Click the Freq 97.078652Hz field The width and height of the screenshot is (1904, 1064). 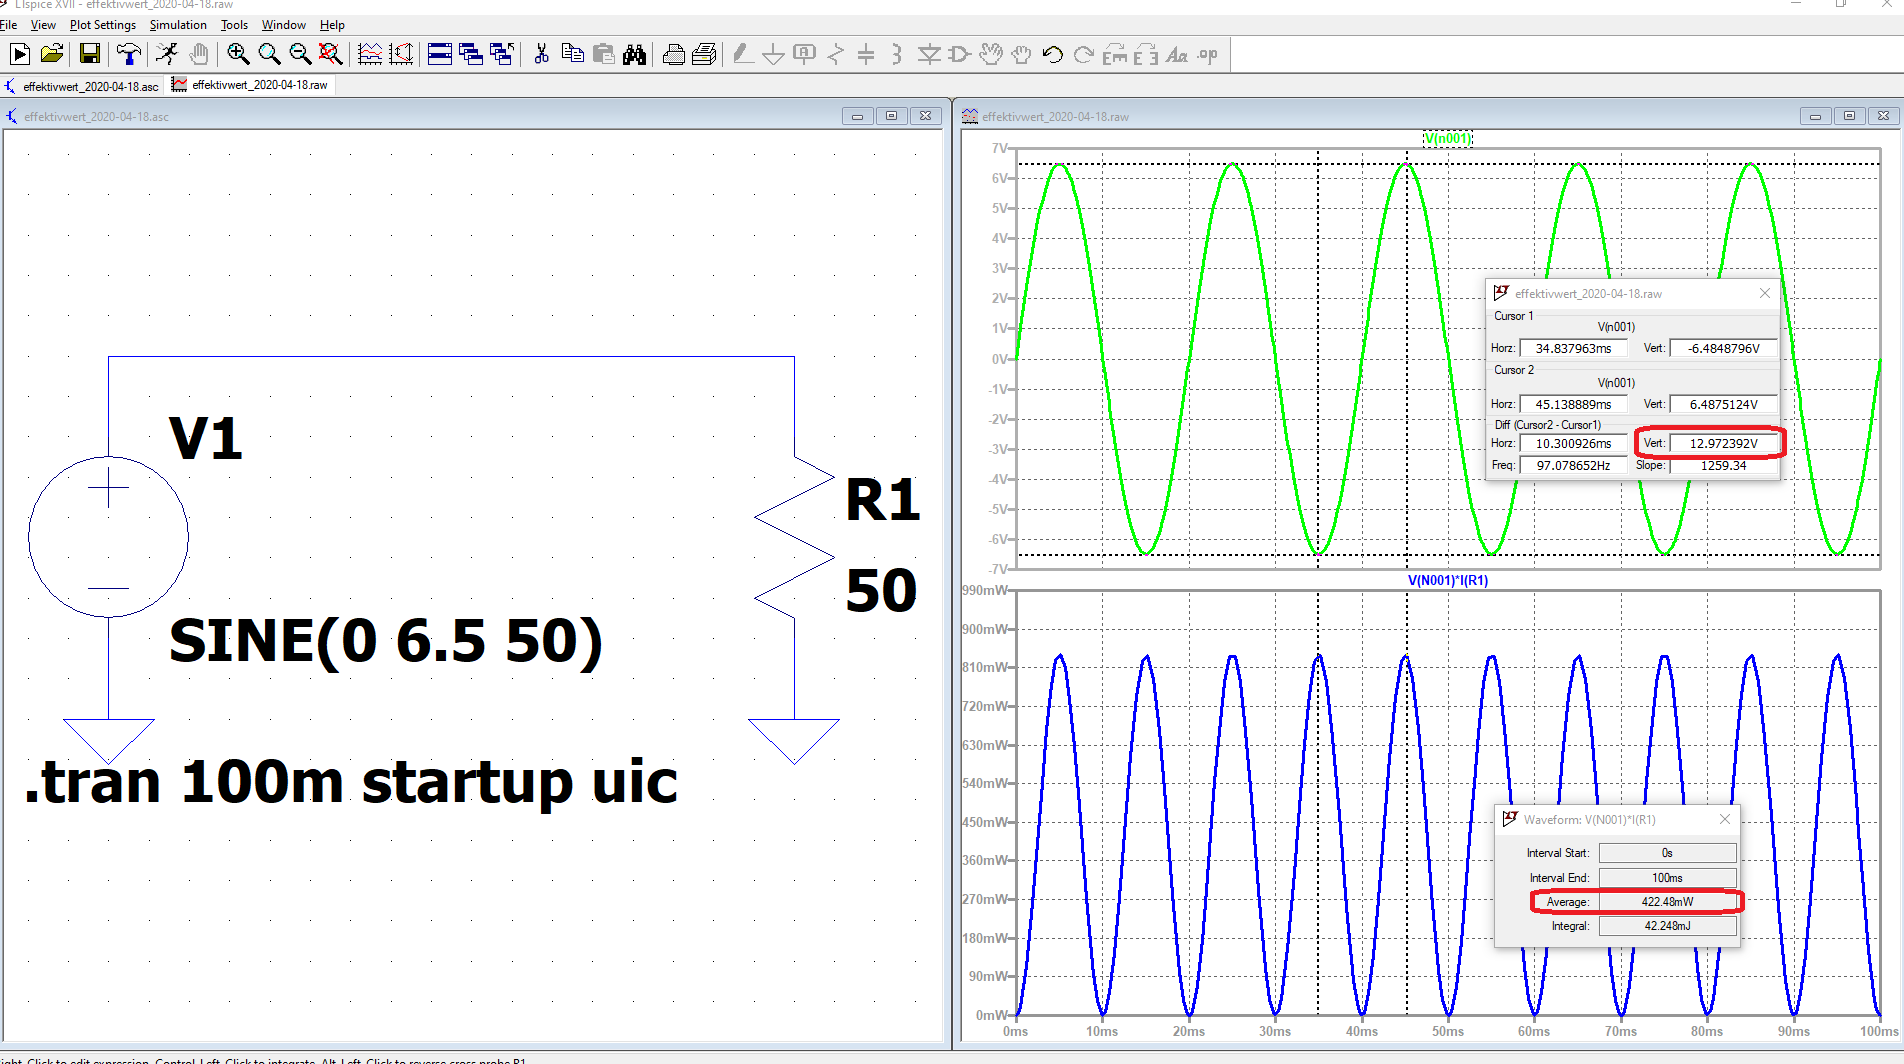click(x=1573, y=465)
